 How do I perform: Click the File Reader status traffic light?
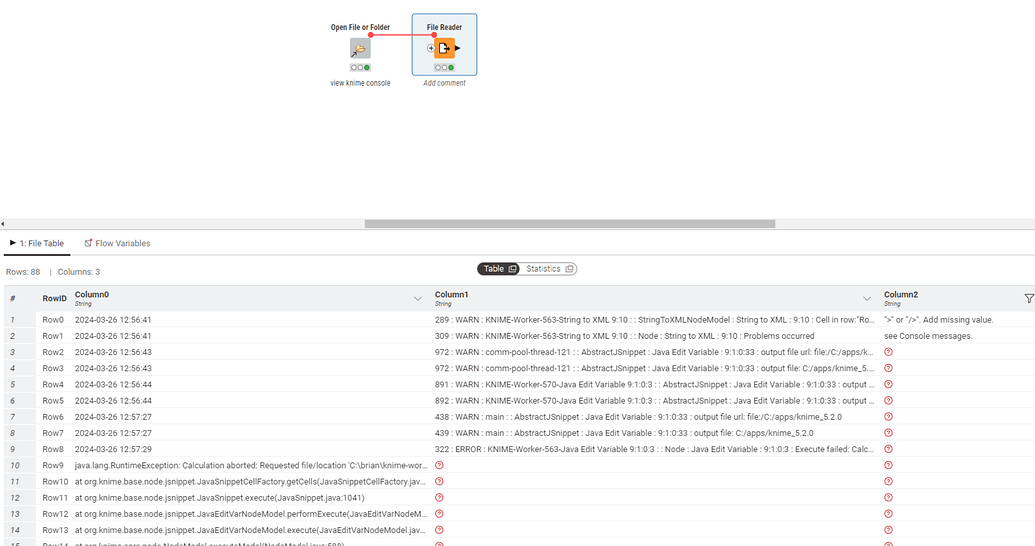click(x=444, y=68)
